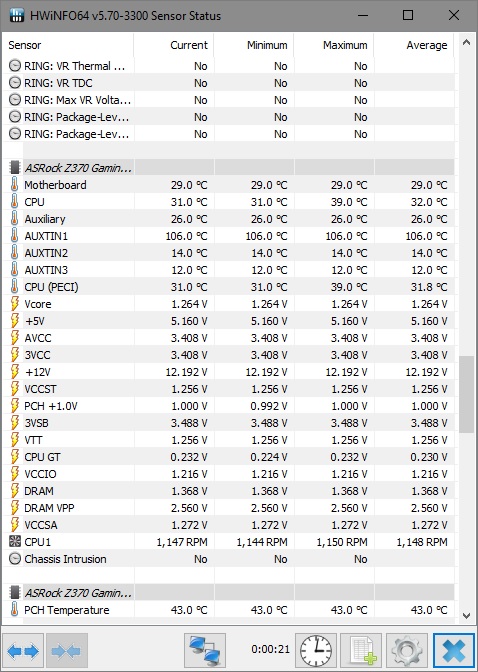Select the Motherboard sensor row
The width and height of the screenshot is (478, 672).
[228, 185]
